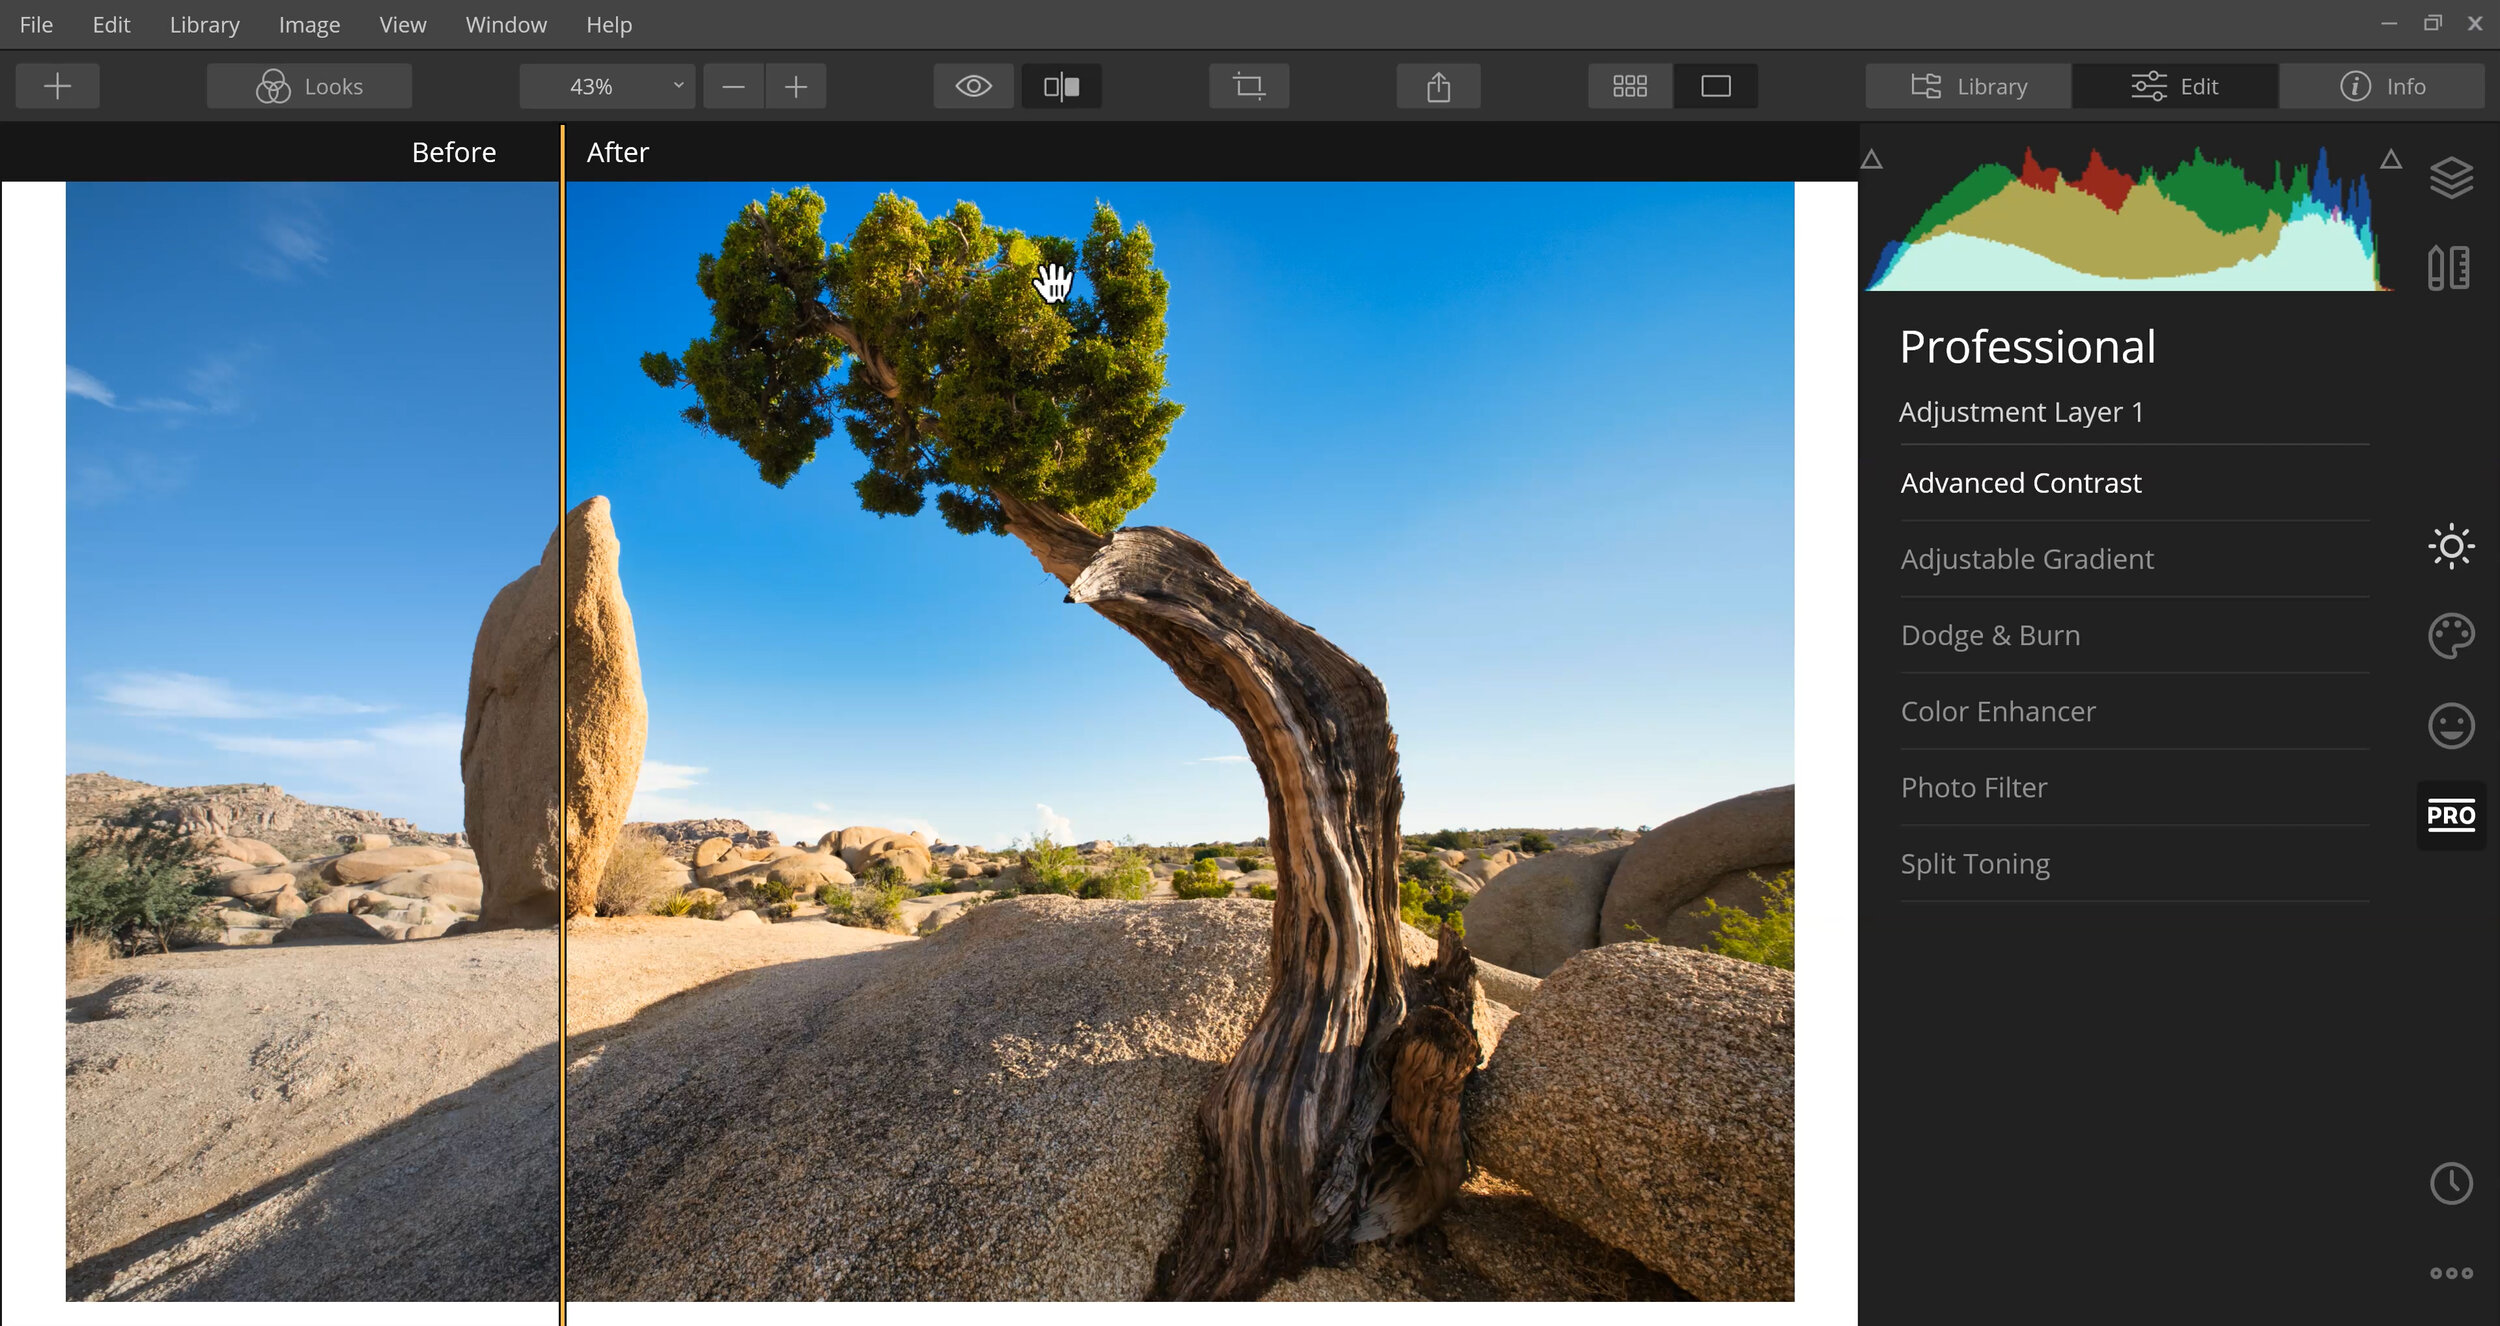Click the Add new layer button
Viewport: 2500px width, 1326px height.
(x=58, y=86)
